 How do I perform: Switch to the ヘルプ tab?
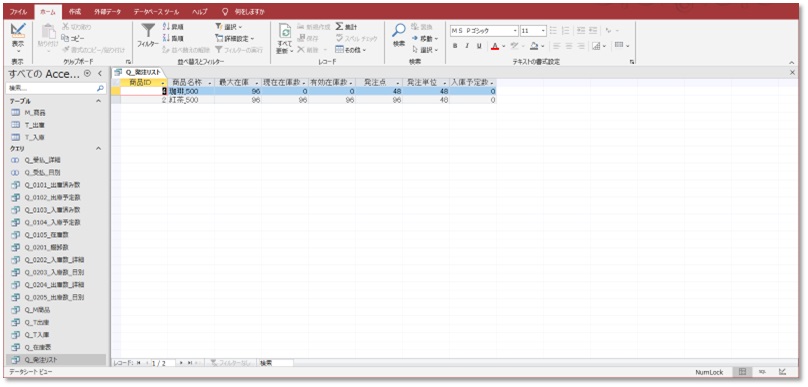coord(199,11)
